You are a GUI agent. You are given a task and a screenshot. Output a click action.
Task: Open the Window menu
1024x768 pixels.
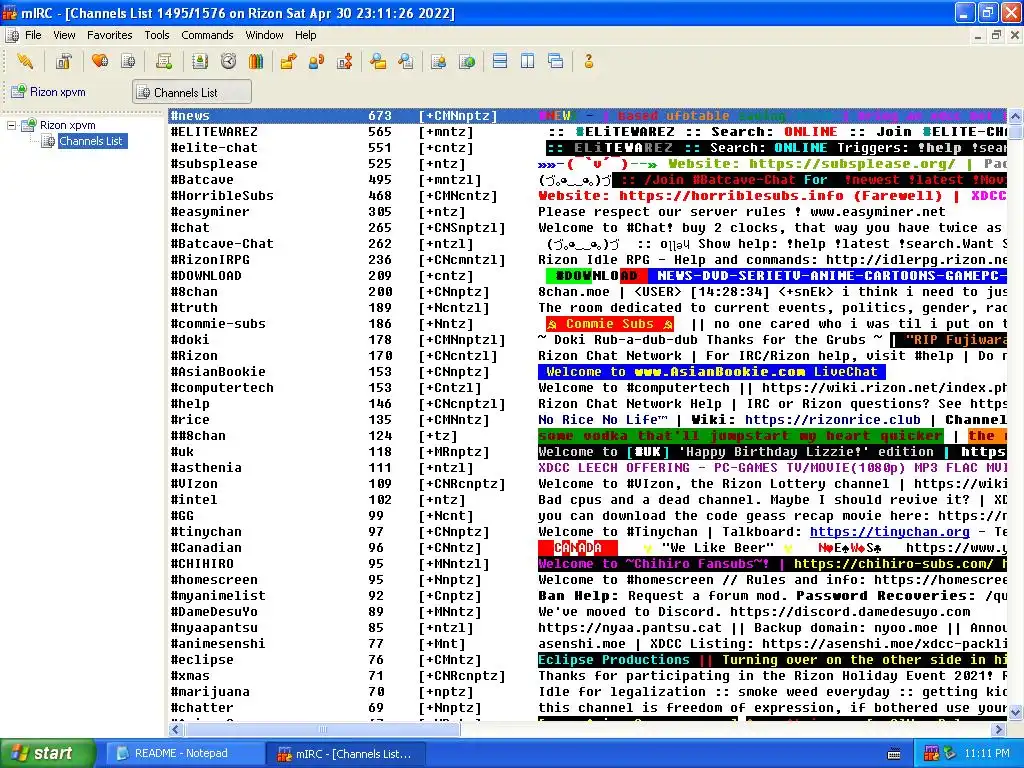(x=264, y=35)
